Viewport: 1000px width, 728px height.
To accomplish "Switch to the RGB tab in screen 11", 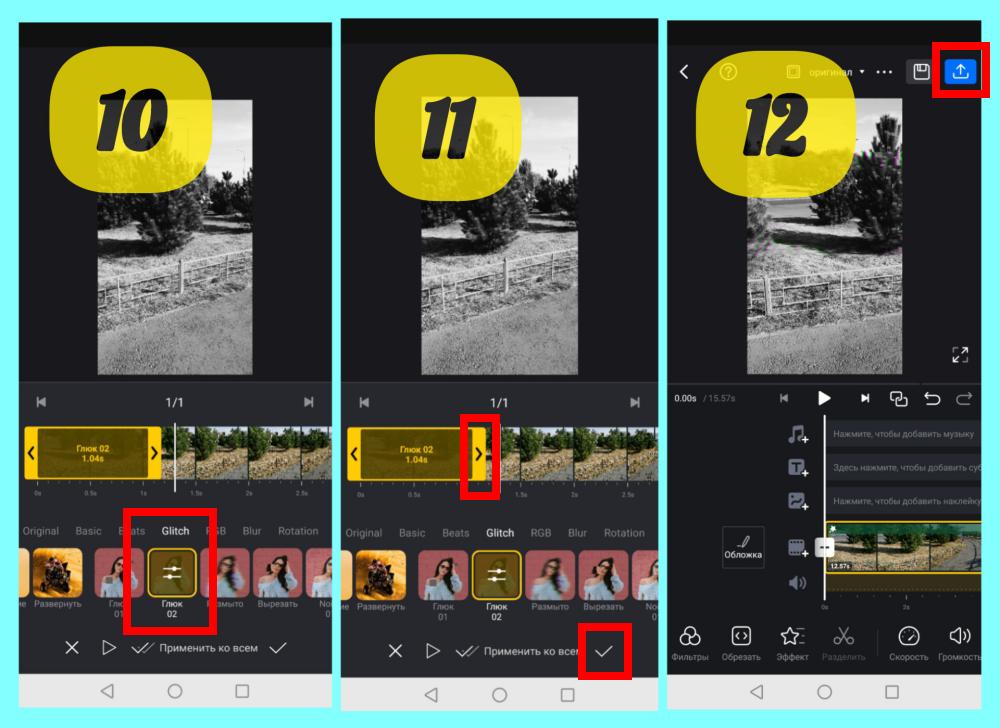I will [540, 533].
